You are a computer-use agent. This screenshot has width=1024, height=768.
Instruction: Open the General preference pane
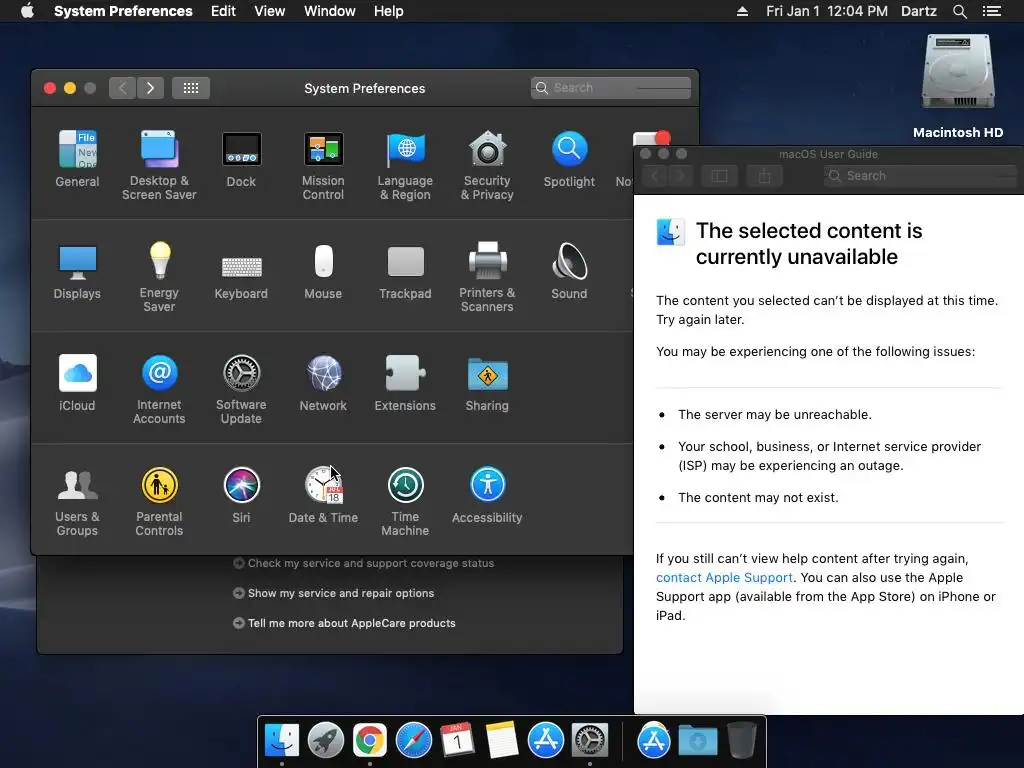pyautogui.click(x=77, y=159)
